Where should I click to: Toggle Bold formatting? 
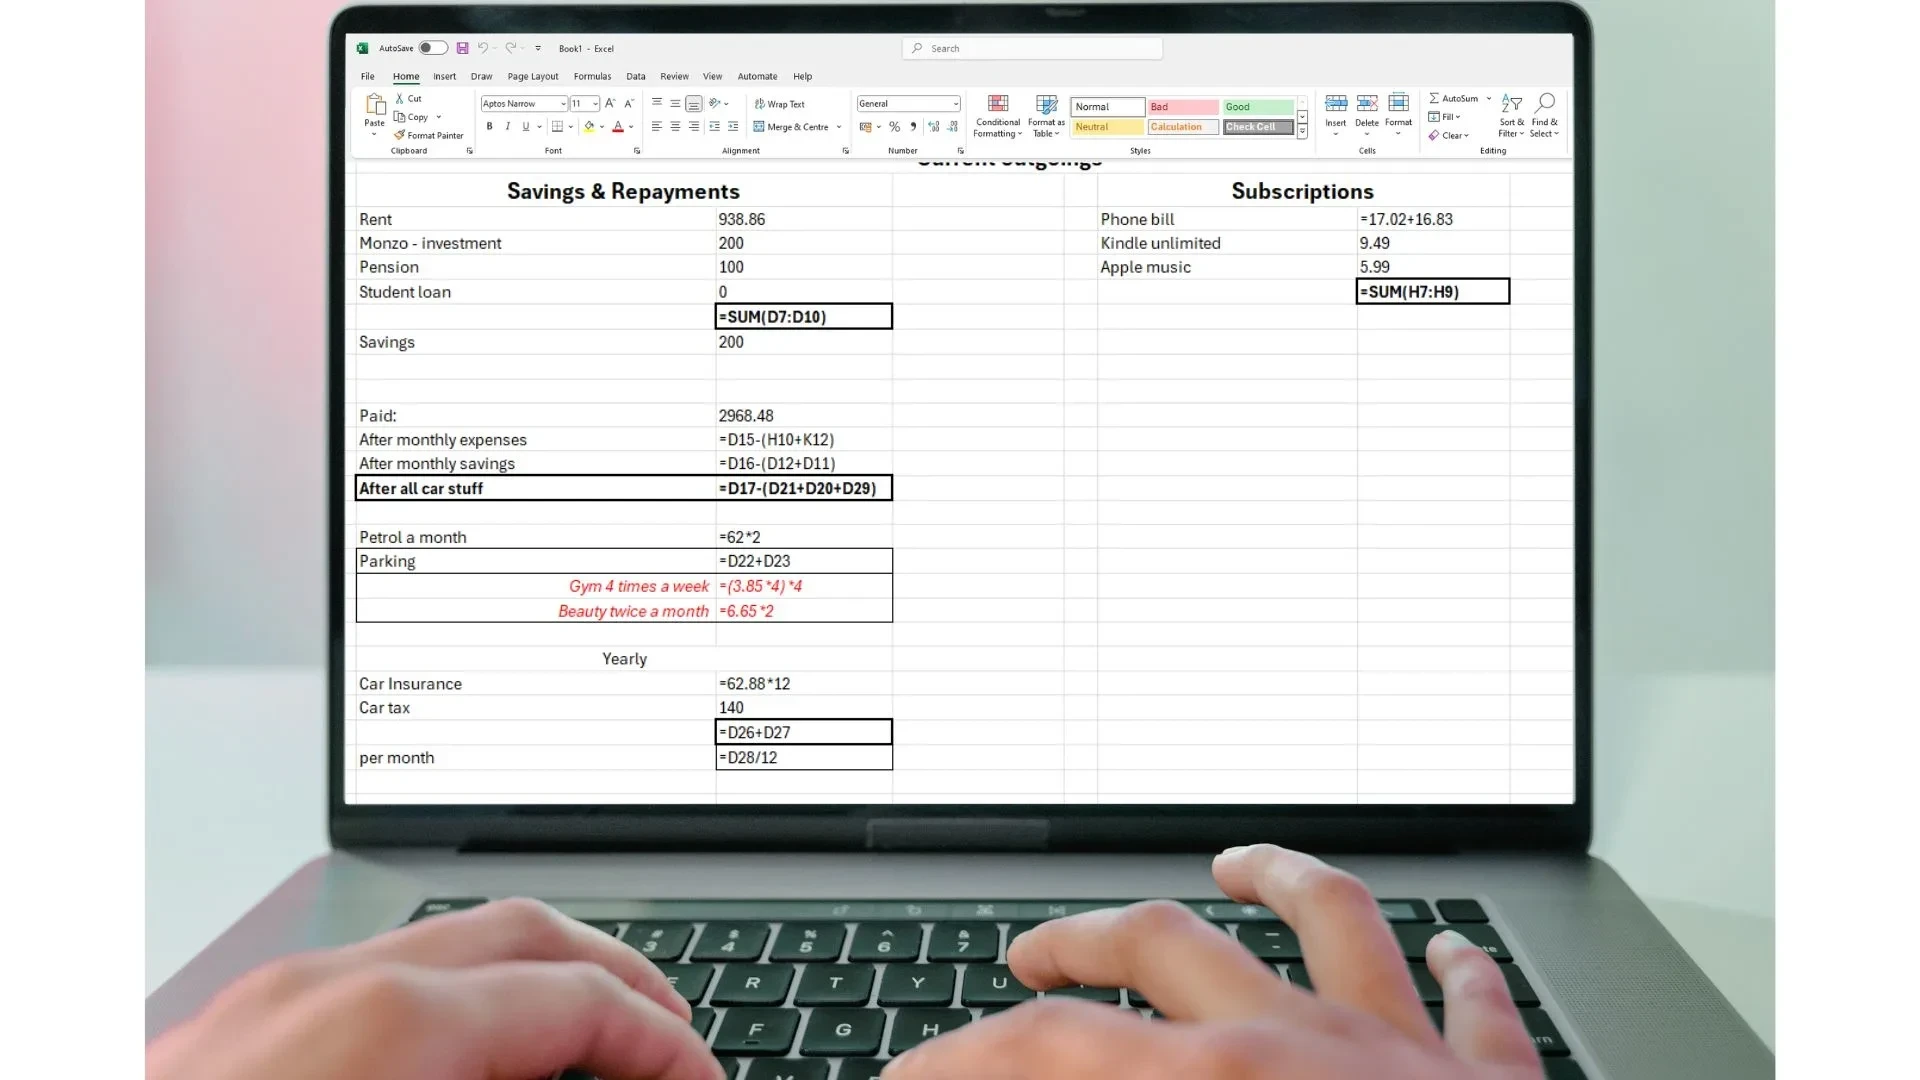click(489, 127)
